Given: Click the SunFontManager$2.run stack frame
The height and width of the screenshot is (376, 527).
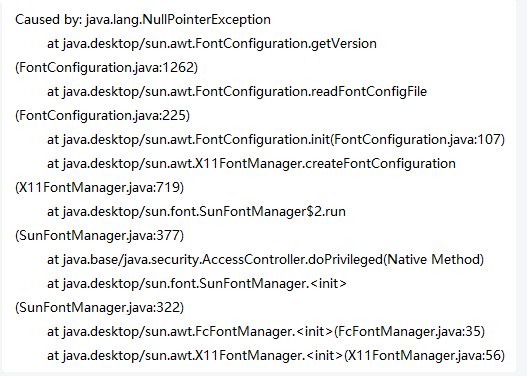Looking at the screenshot, I should 196,212.
